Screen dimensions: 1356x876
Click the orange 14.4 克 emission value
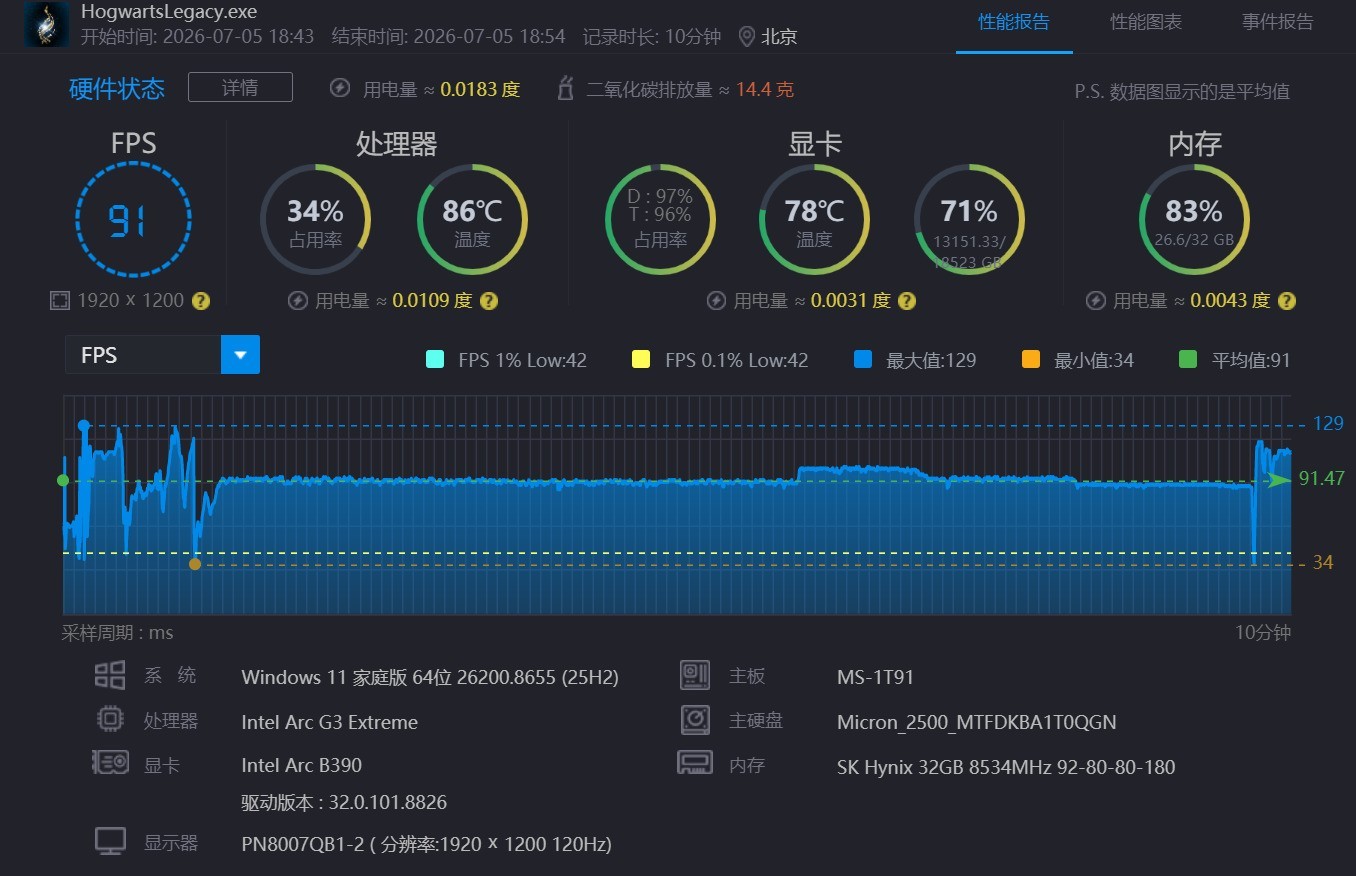pos(765,89)
